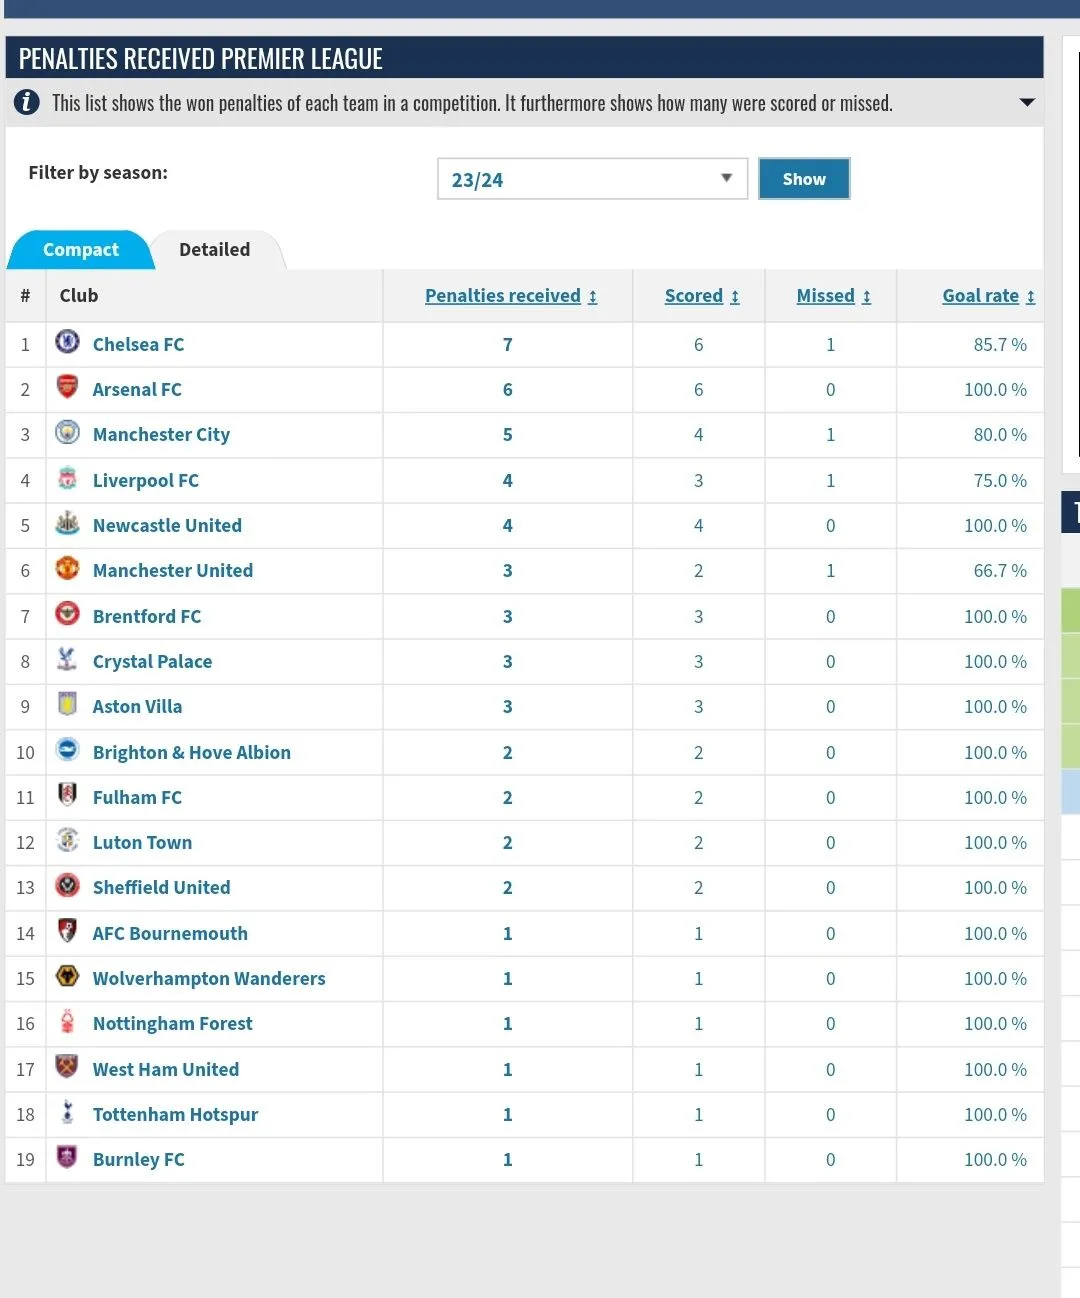1080x1298 pixels.
Task: Open the Brighton & Hove Albion club link
Action: point(191,753)
